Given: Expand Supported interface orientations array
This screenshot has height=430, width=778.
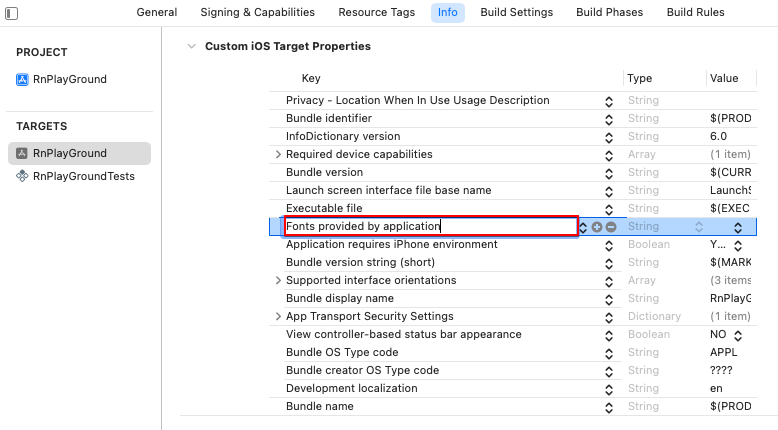Looking at the screenshot, I should 278,280.
